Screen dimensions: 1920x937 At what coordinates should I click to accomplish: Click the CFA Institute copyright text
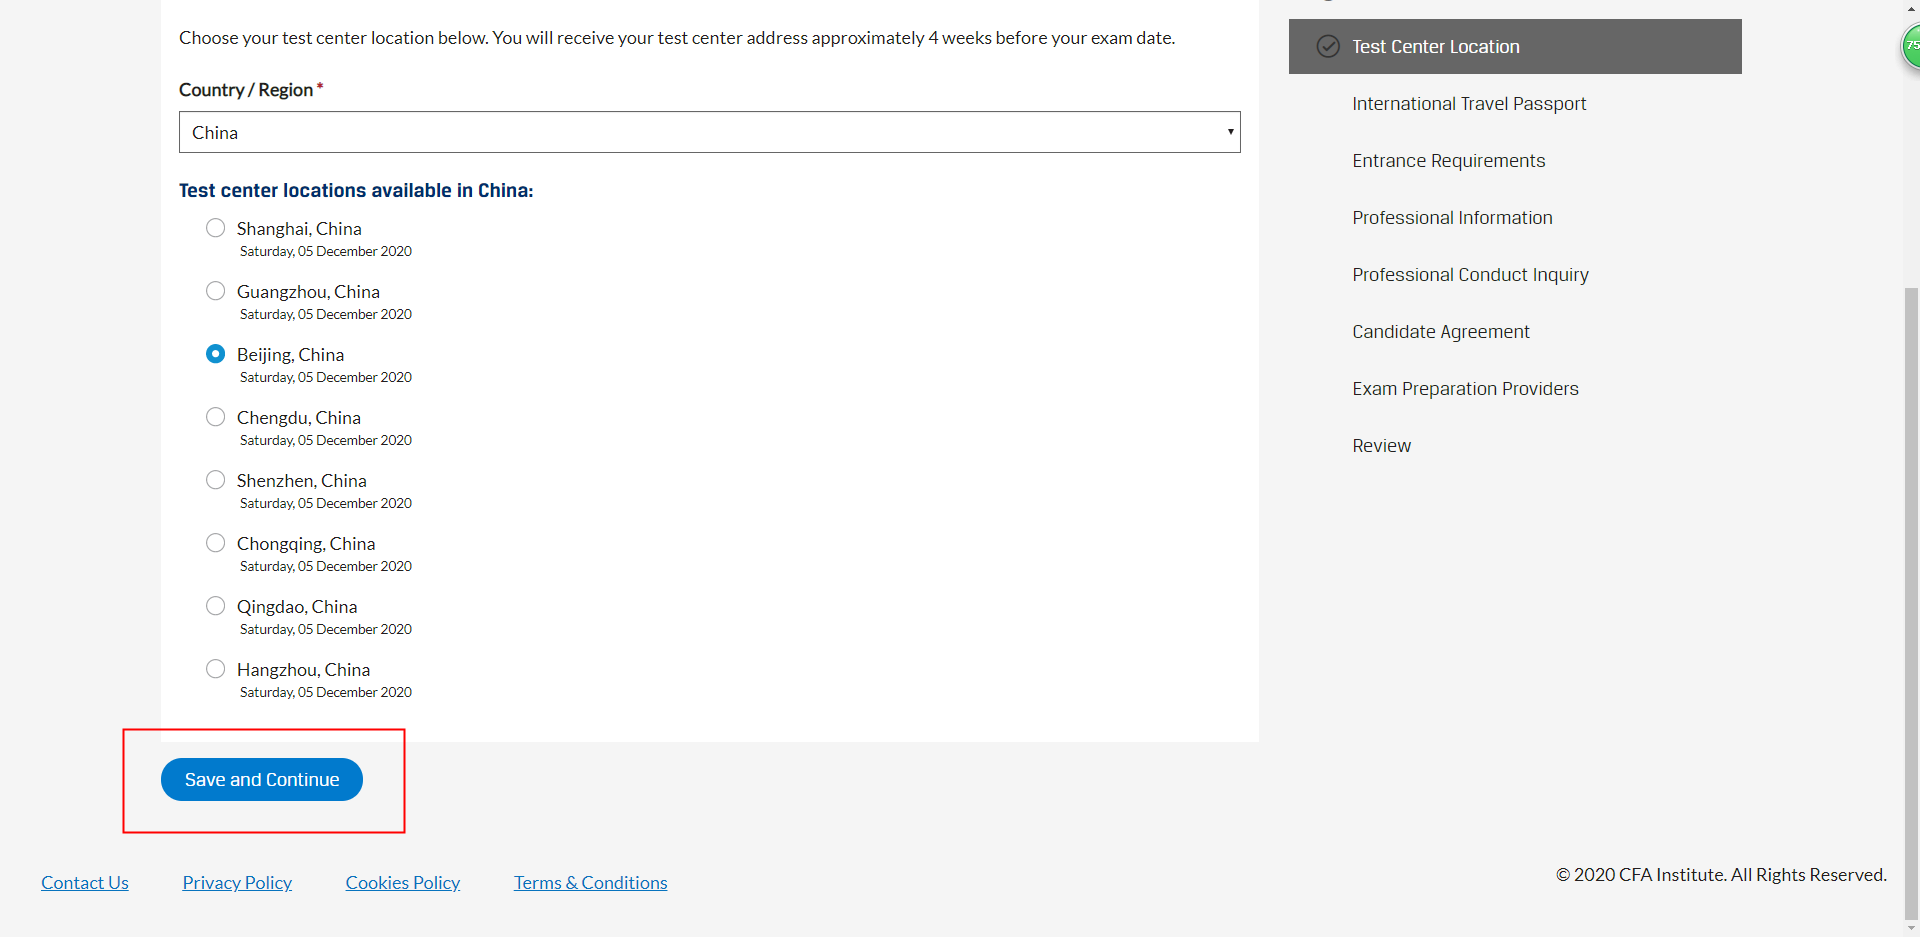(1721, 875)
